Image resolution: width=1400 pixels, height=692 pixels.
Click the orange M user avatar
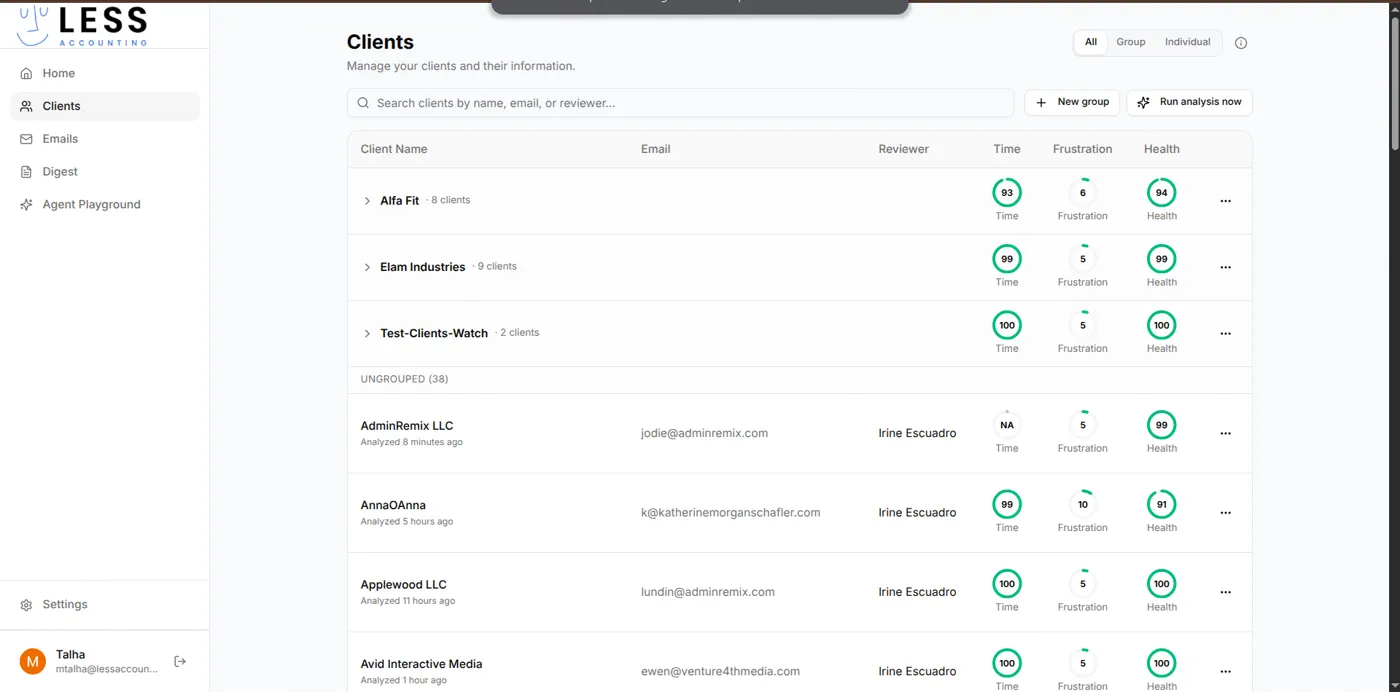coord(33,661)
